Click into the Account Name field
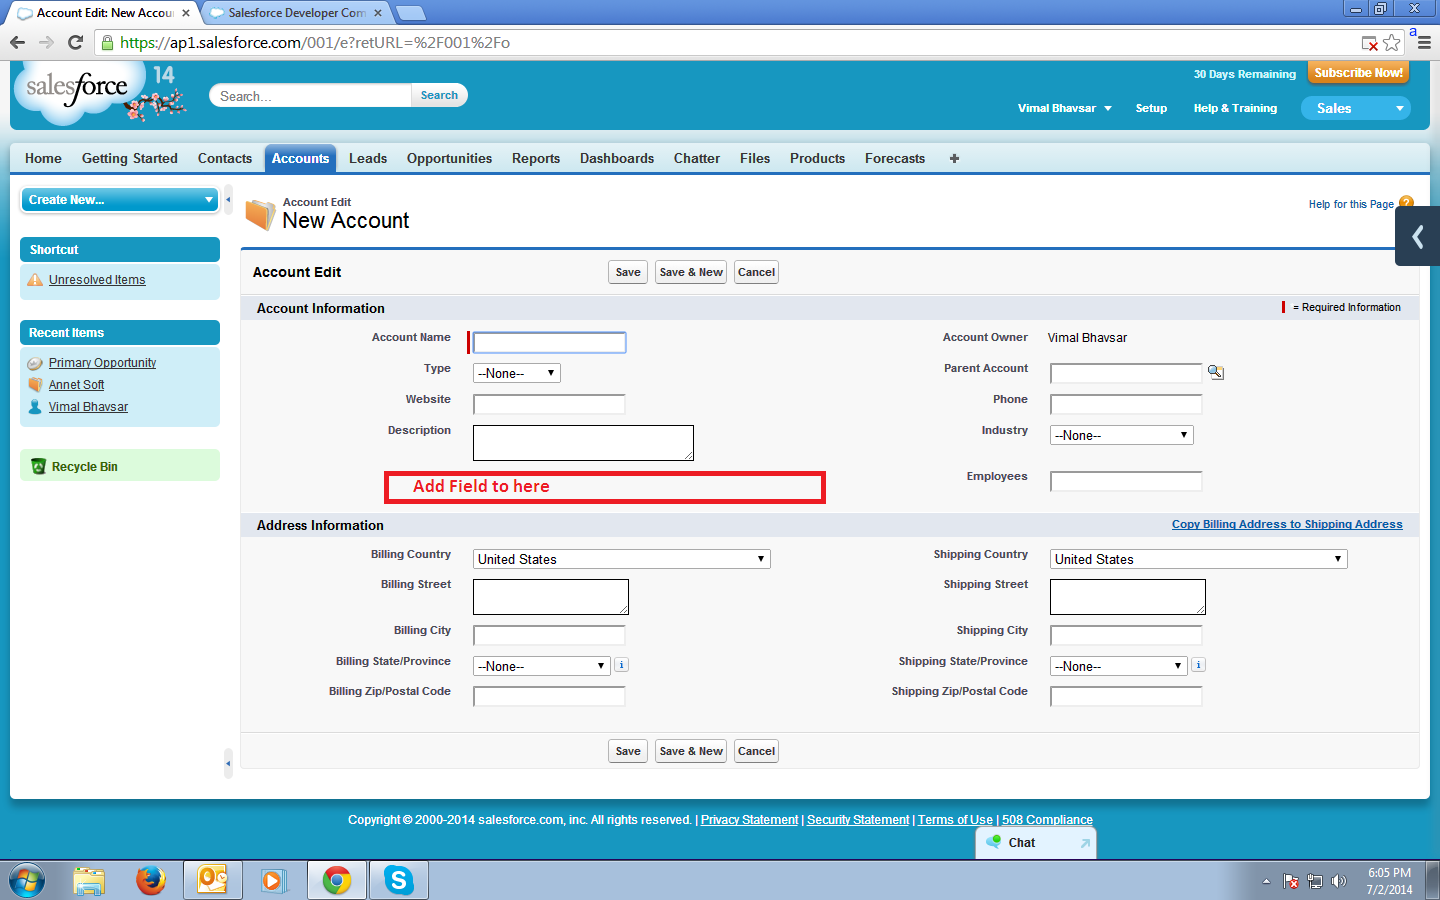Viewport: 1440px width, 900px height. [549, 343]
